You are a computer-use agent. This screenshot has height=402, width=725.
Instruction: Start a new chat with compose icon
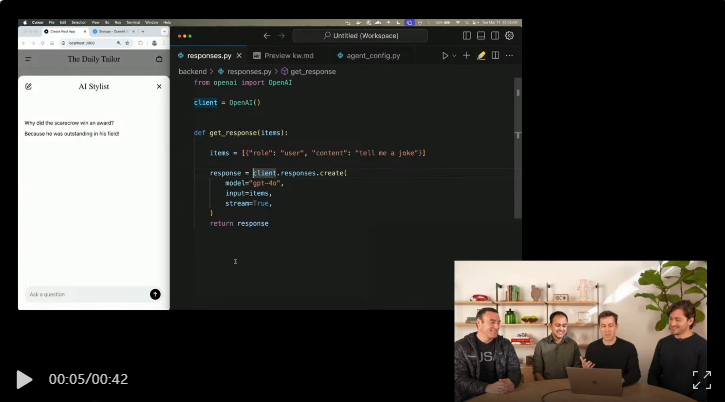(x=28, y=87)
